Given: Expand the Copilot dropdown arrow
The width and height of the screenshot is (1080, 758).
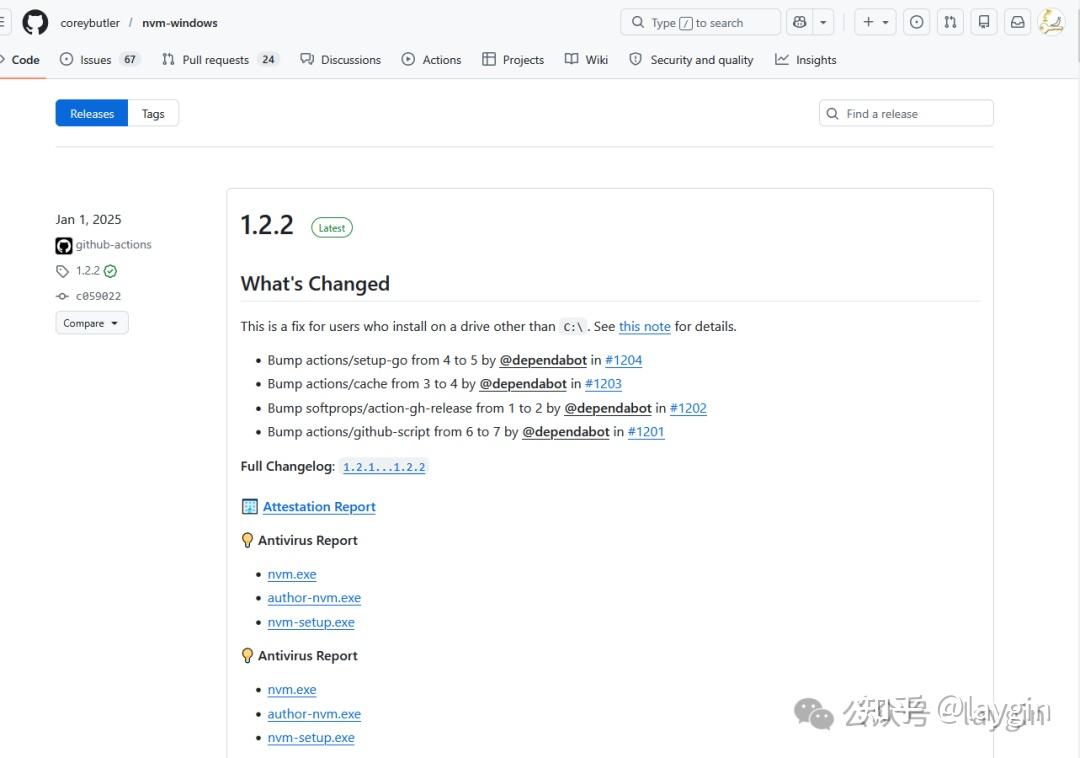Looking at the screenshot, I should (x=823, y=22).
